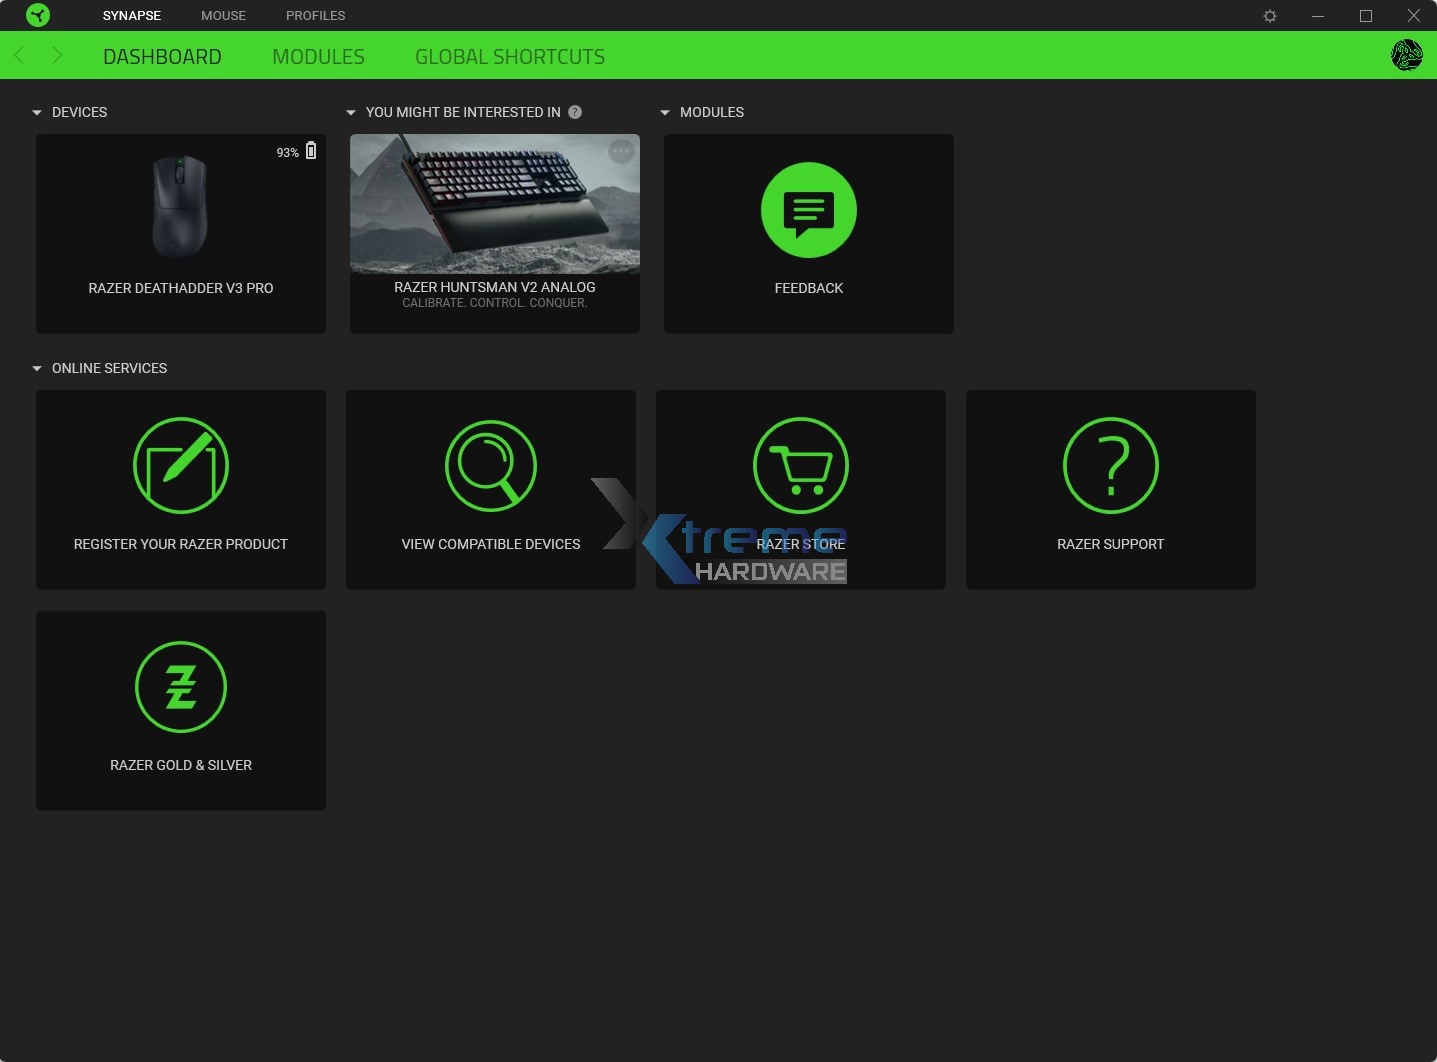This screenshot has width=1437, height=1062.
Task: Collapse the You Might Be Interested In section
Action: click(x=351, y=113)
